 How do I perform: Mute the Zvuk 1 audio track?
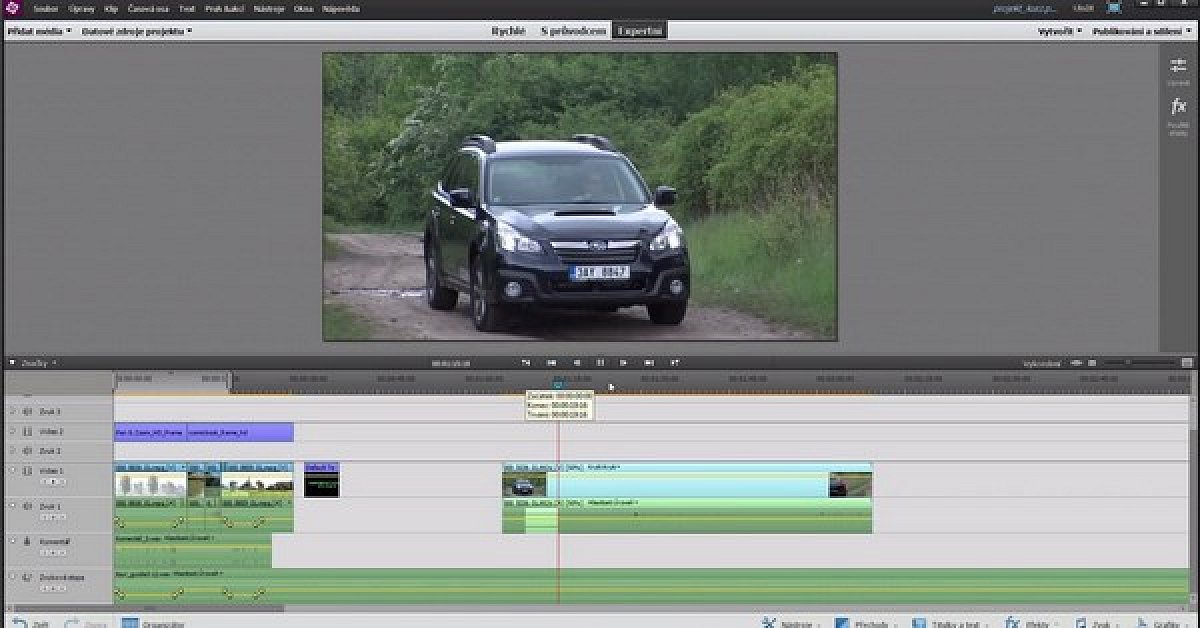[x=27, y=506]
